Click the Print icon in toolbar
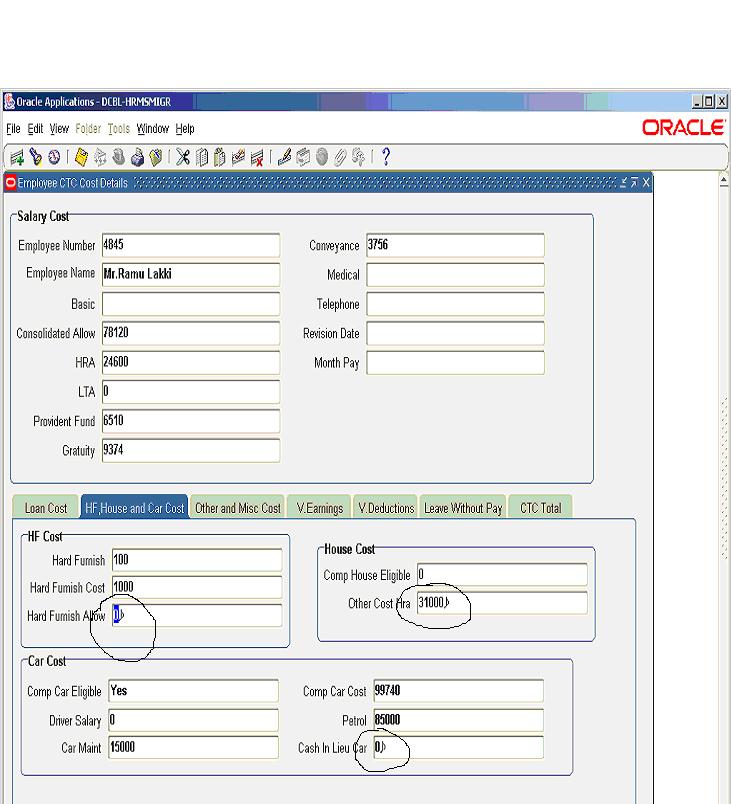 click(136, 157)
